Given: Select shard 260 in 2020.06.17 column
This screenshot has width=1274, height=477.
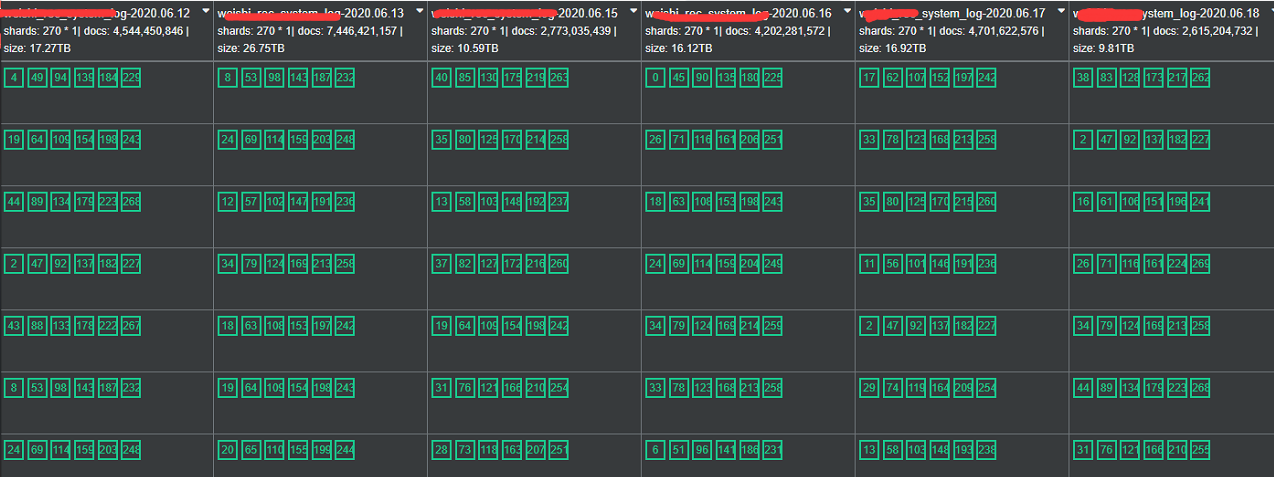Looking at the screenshot, I should click(987, 202).
